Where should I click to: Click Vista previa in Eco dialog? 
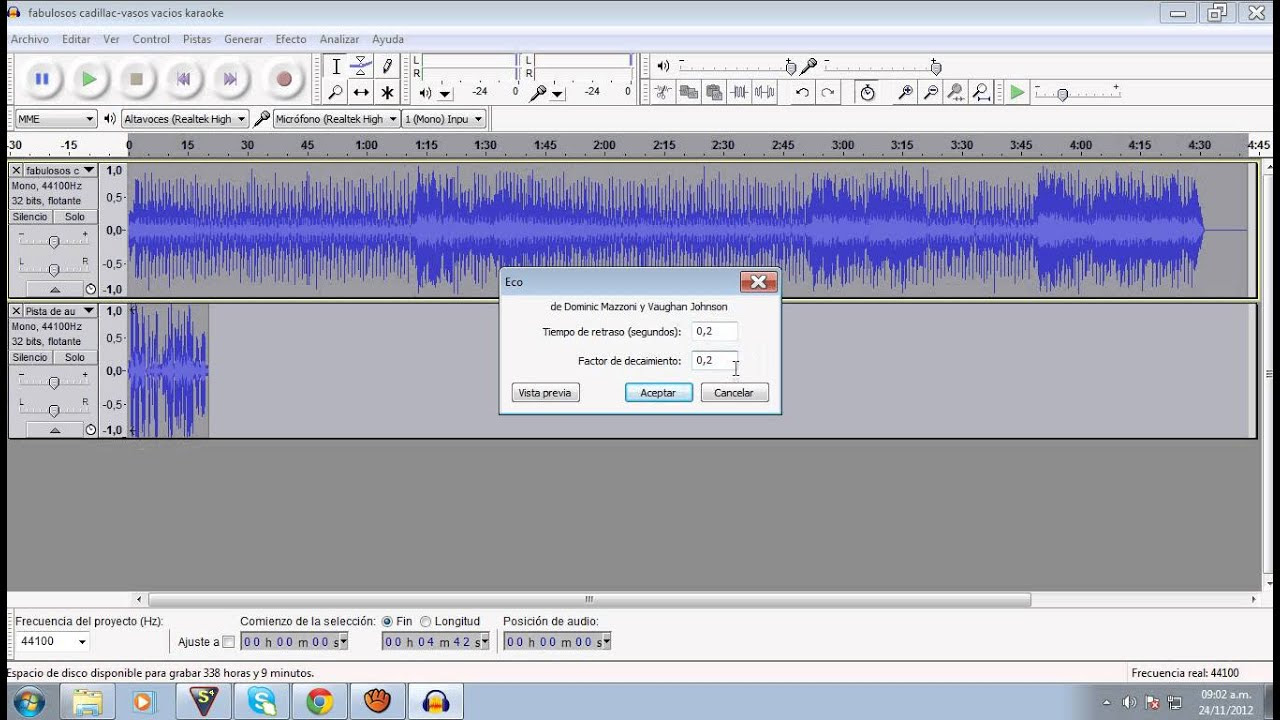pos(545,393)
